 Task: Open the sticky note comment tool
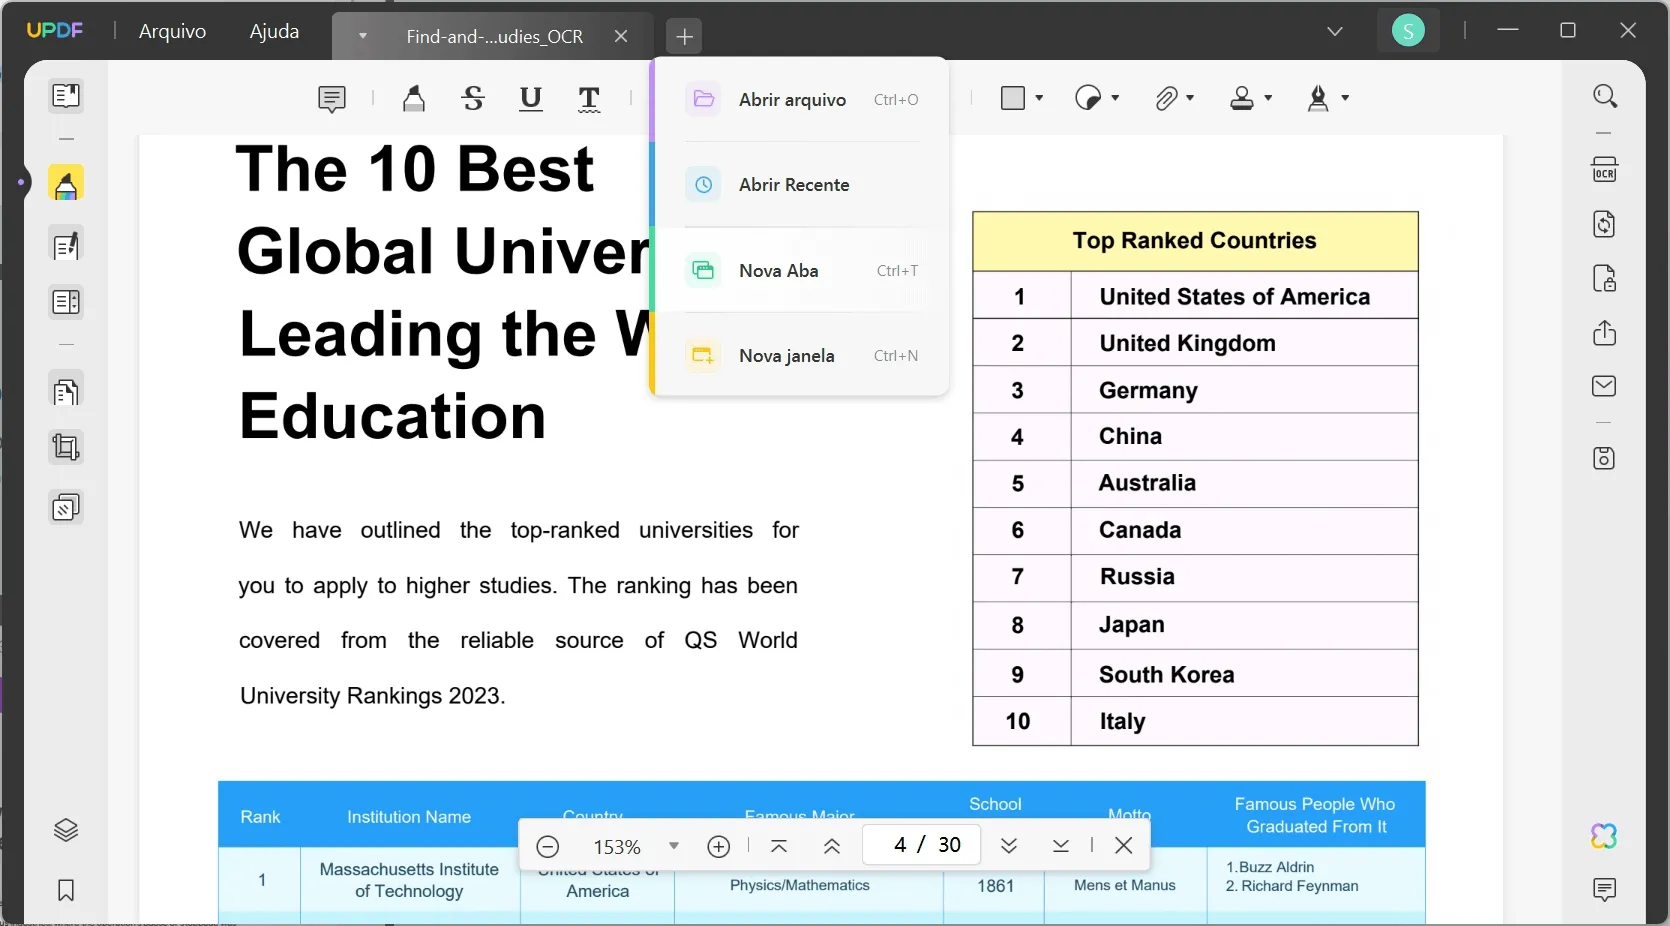331,98
